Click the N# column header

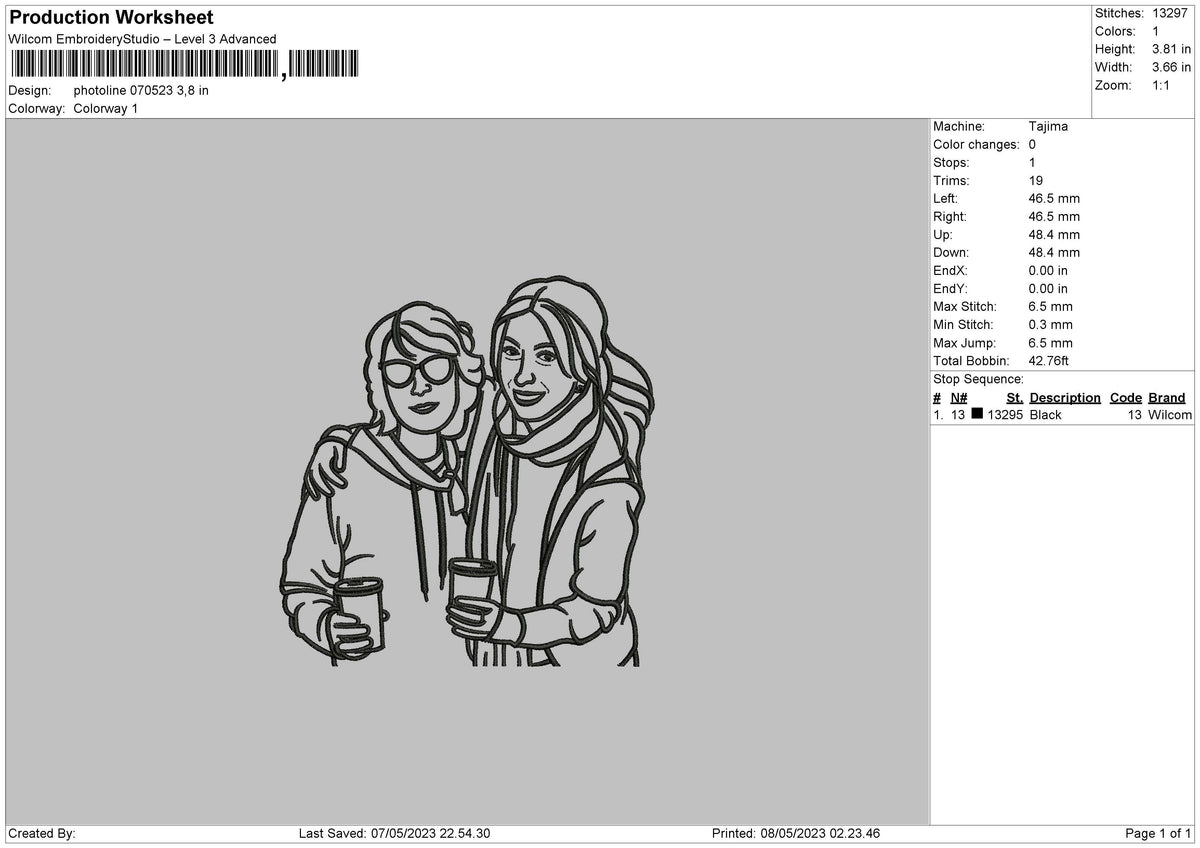coord(958,397)
